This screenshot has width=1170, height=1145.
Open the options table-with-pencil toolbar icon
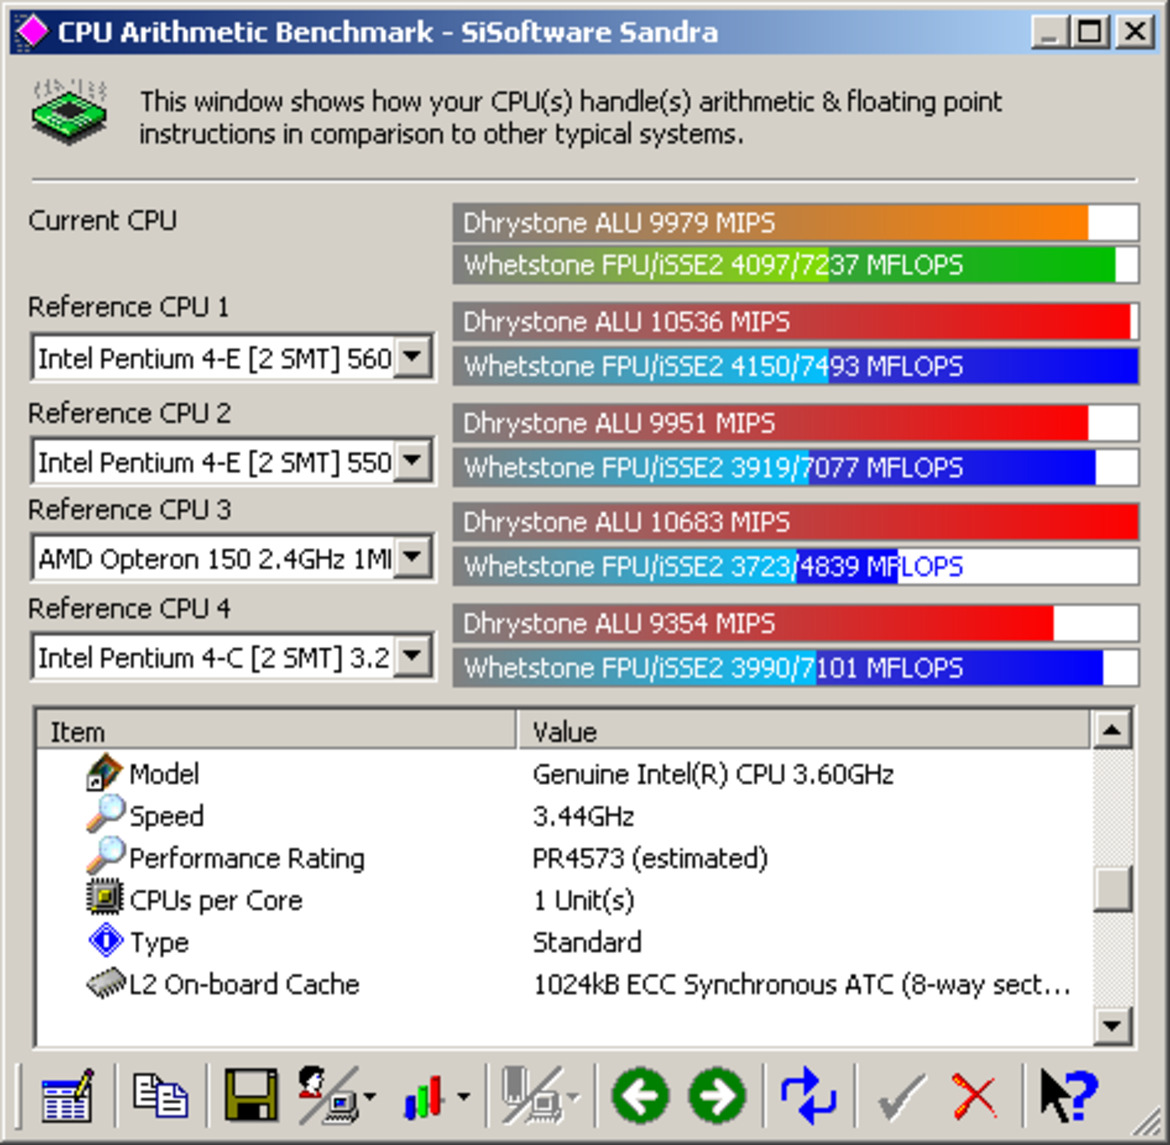pos(68,1096)
